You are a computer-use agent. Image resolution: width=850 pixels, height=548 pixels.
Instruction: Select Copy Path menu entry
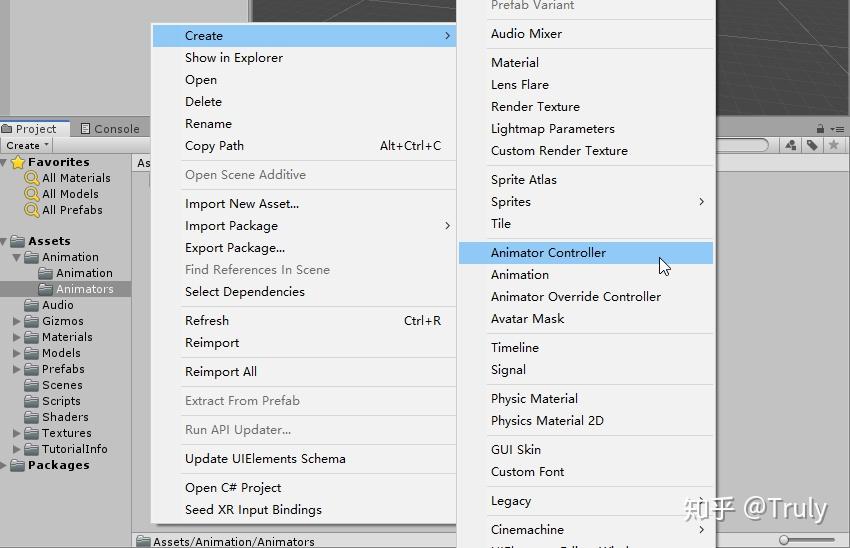pyautogui.click(x=304, y=146)
